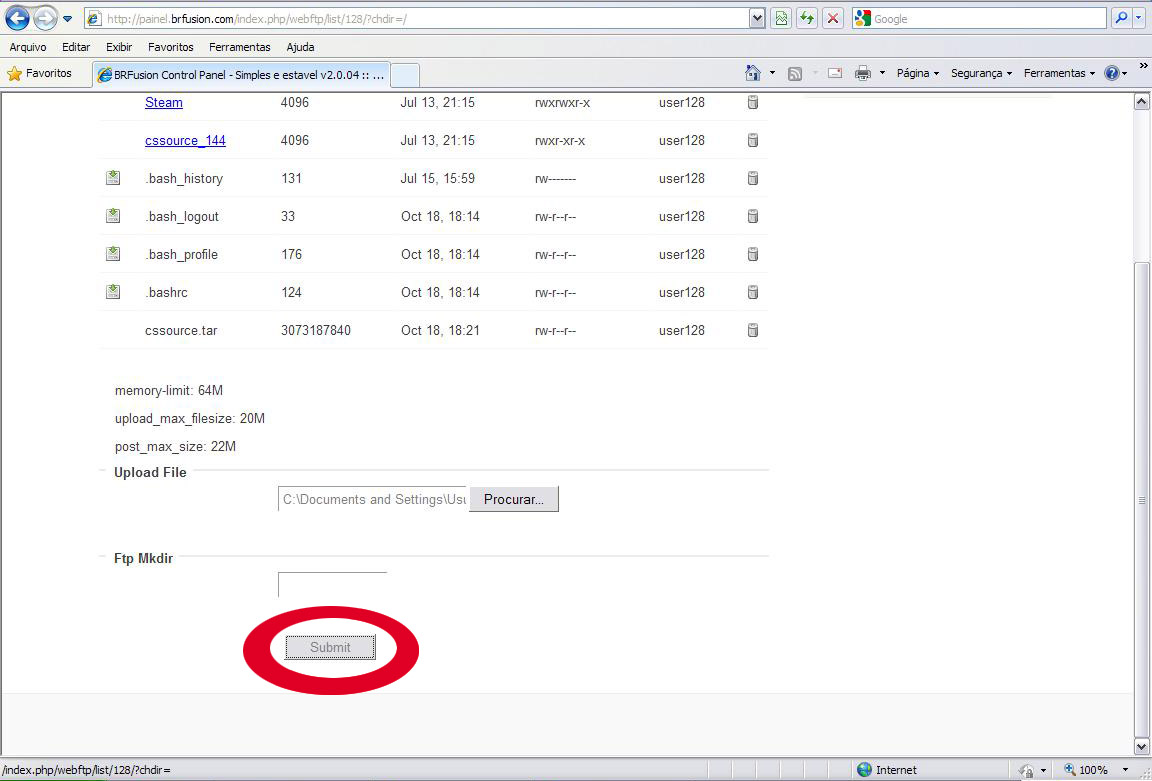Open the address bar history dropdown
The height and width of the screenshot is (781, 1152).
757,18
